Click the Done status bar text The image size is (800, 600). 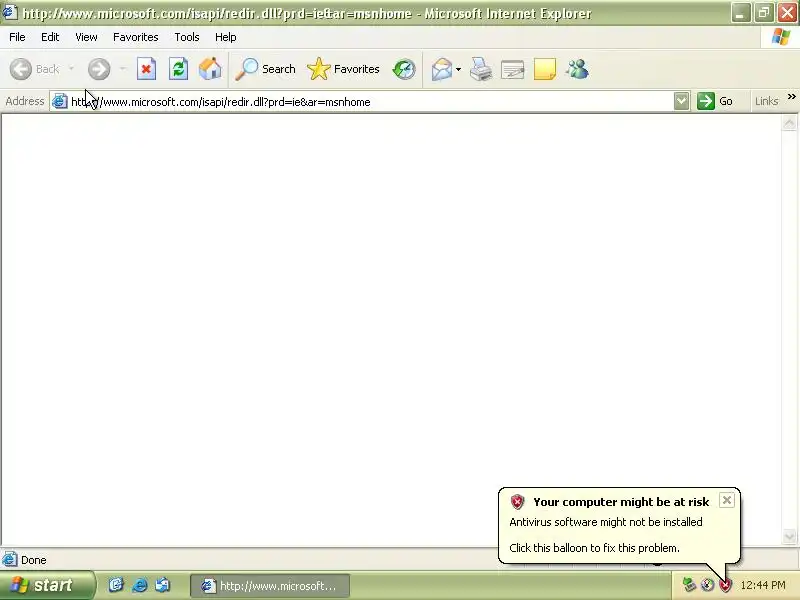[x=34, y=560]
